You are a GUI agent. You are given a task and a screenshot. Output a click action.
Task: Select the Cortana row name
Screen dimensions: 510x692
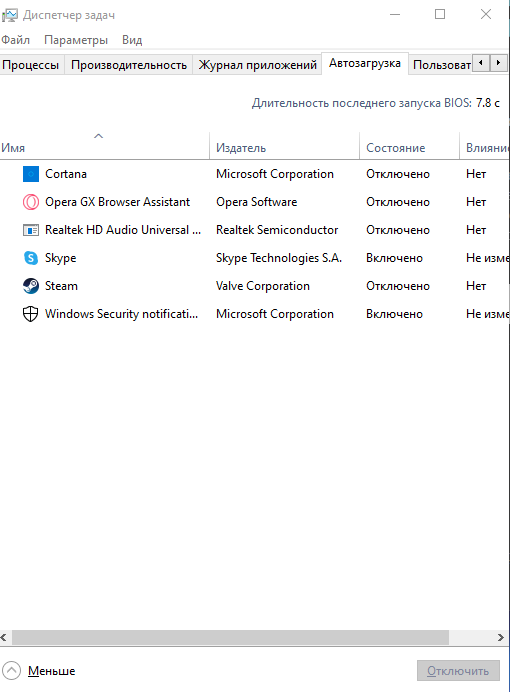coord(66,174)
